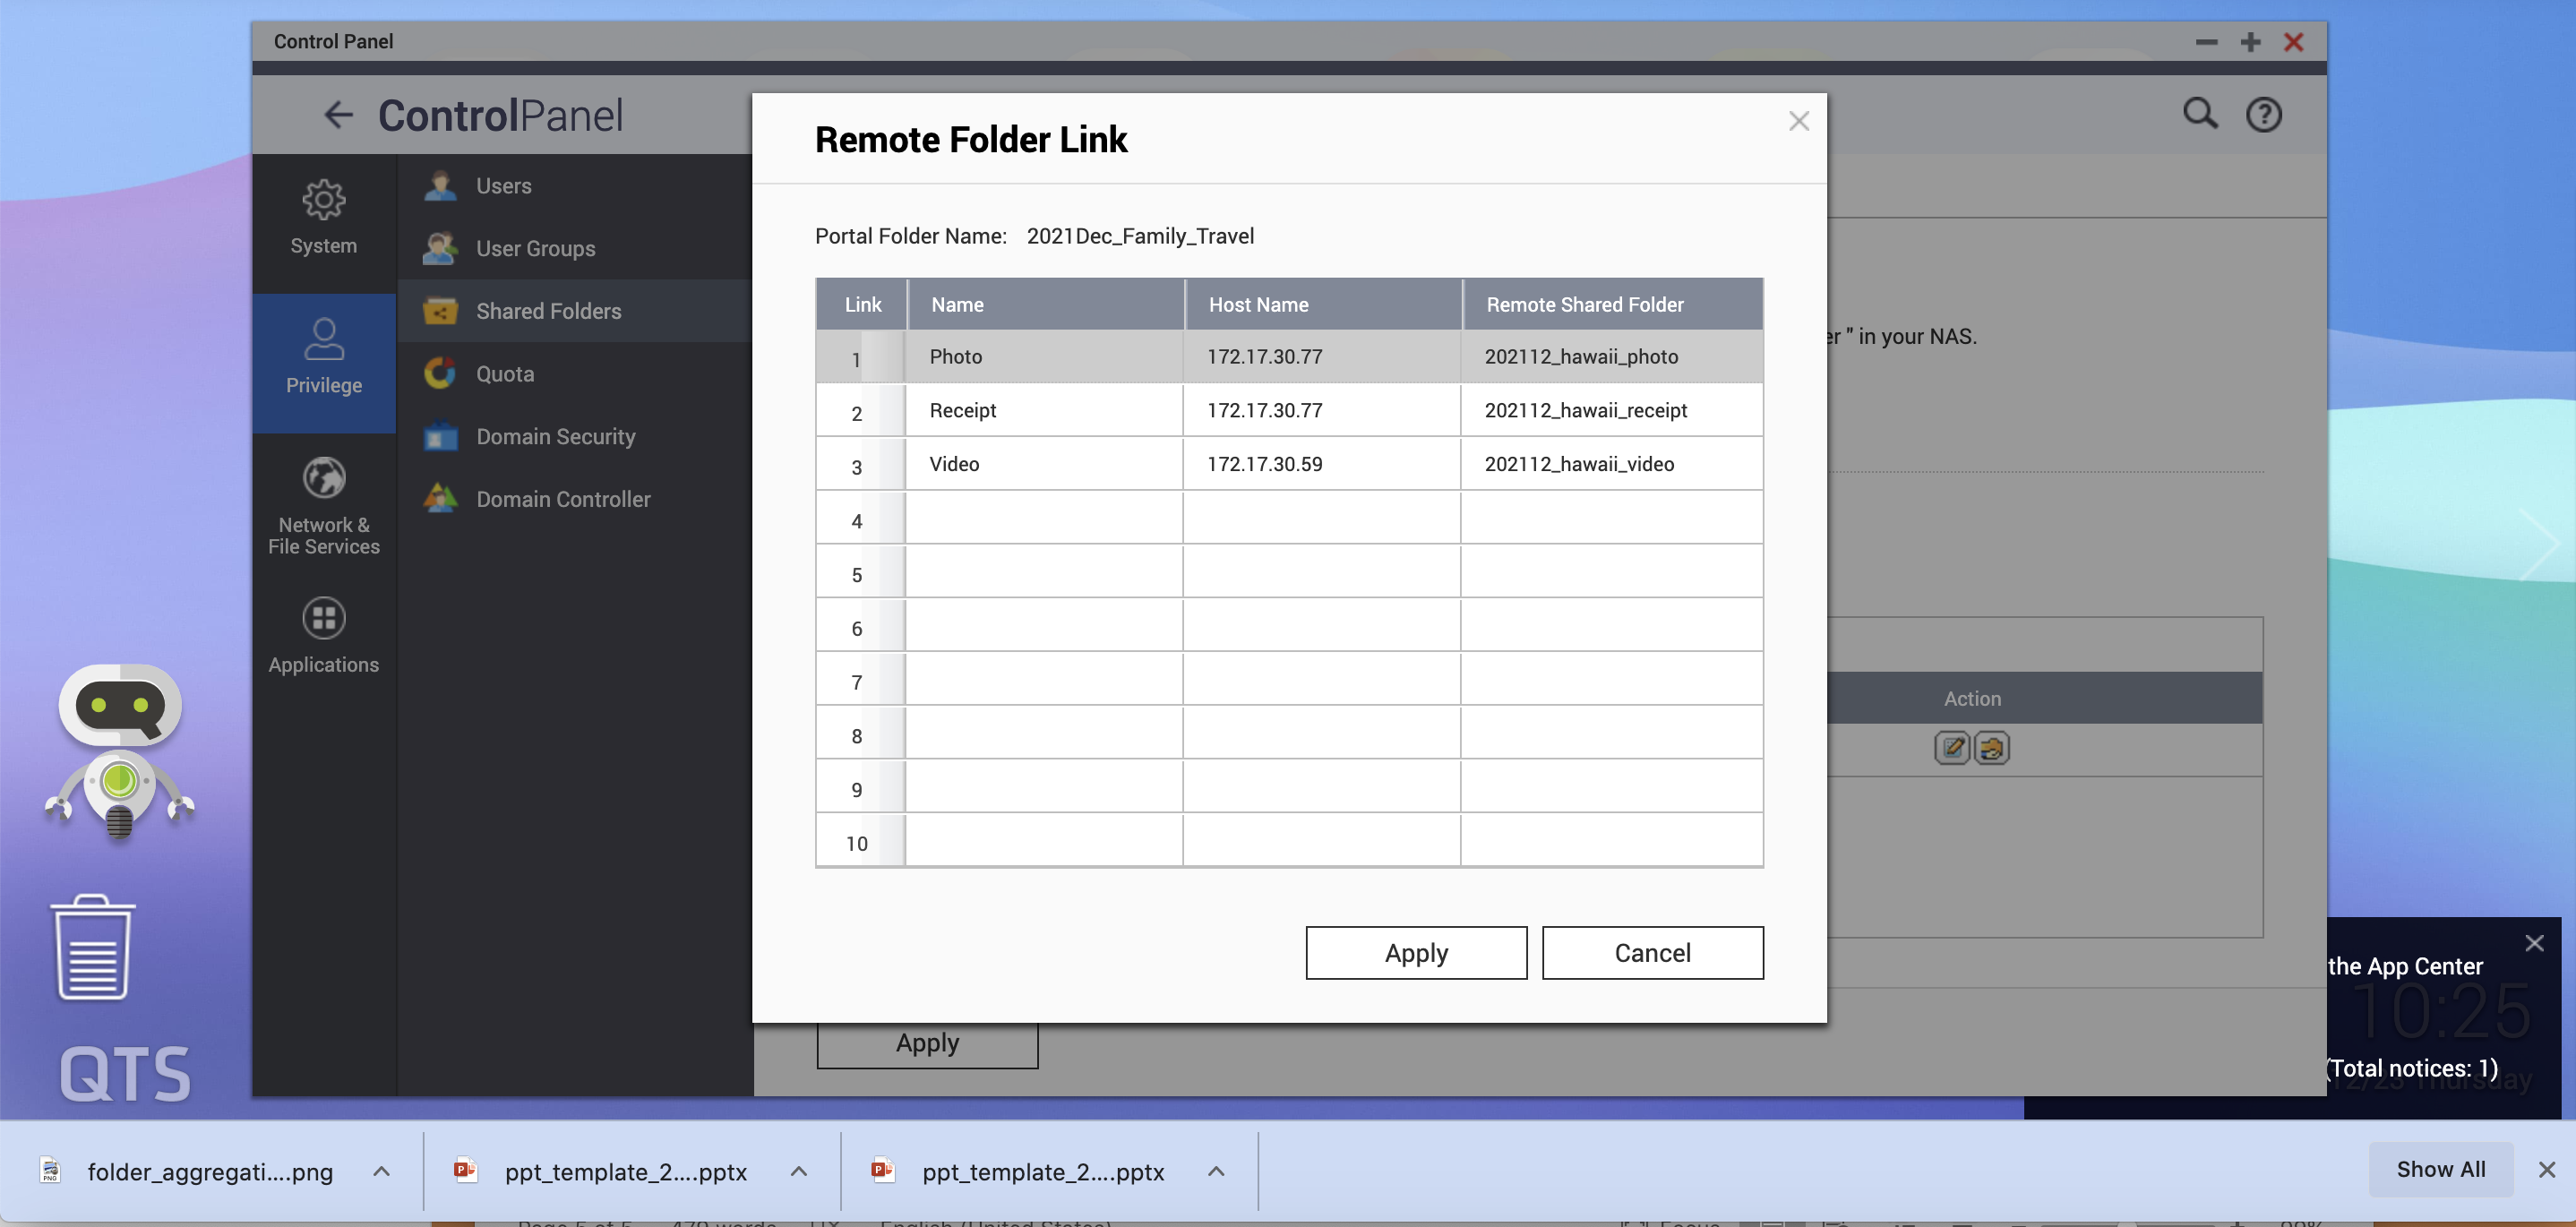
Task: Select Shared Folders menu item
Action: click(575, 311)
